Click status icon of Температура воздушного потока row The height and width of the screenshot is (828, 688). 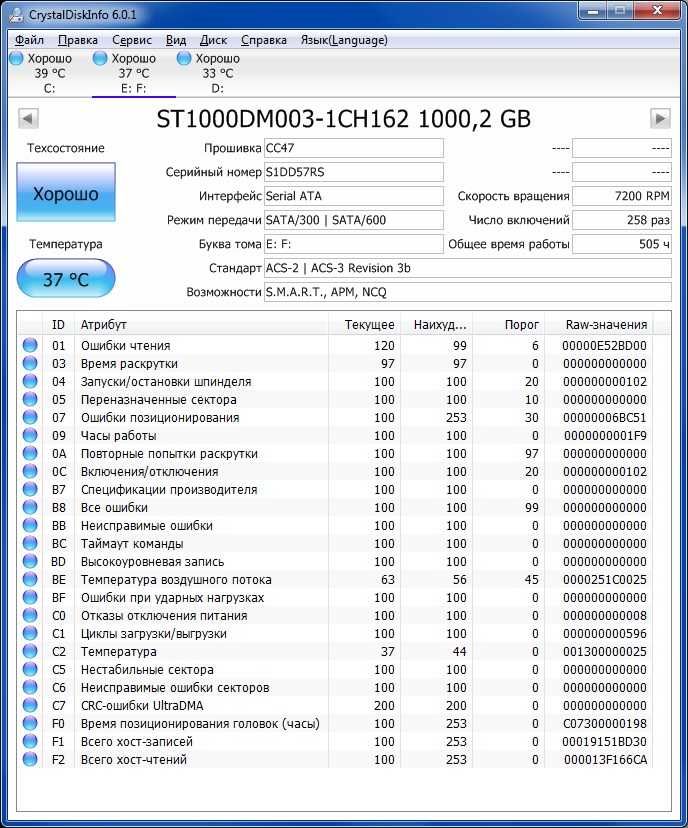pos(30,579)
